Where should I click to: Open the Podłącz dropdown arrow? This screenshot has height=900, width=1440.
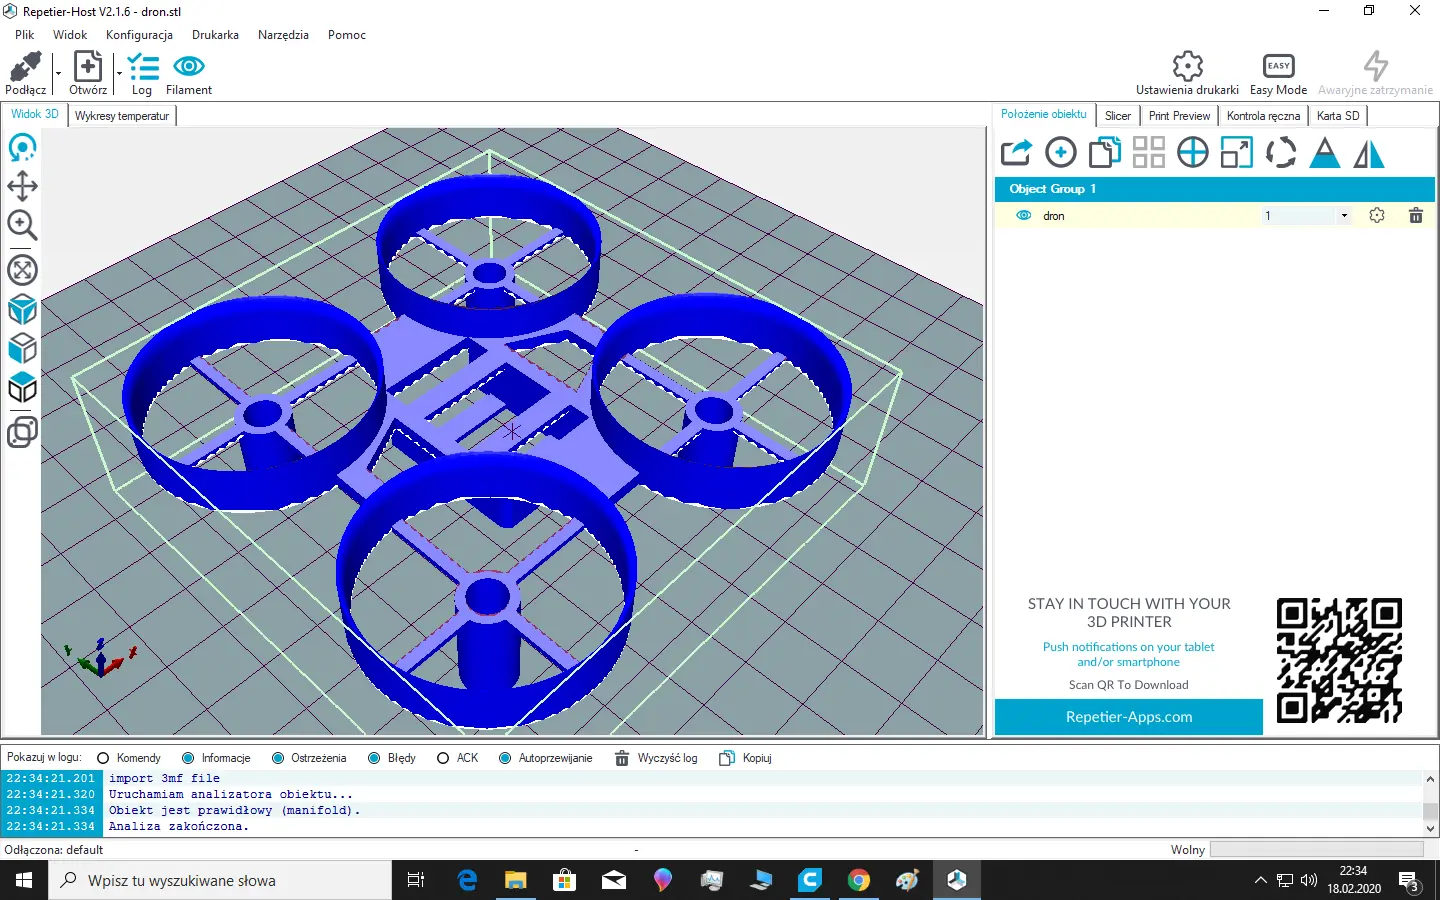tap(58, 73)
